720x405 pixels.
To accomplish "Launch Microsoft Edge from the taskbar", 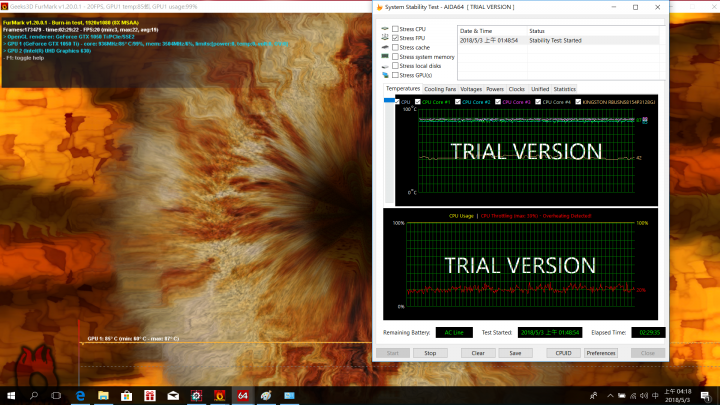I will (x=80, y=395).
